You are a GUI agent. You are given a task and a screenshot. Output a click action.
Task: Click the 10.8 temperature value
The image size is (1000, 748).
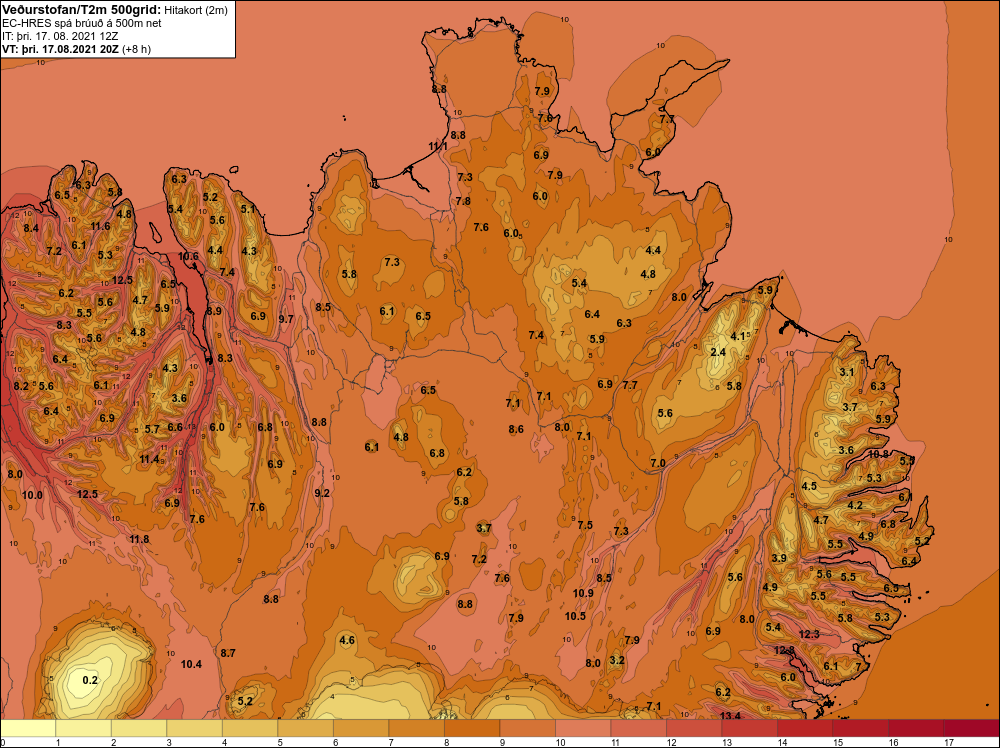[878, 454]
